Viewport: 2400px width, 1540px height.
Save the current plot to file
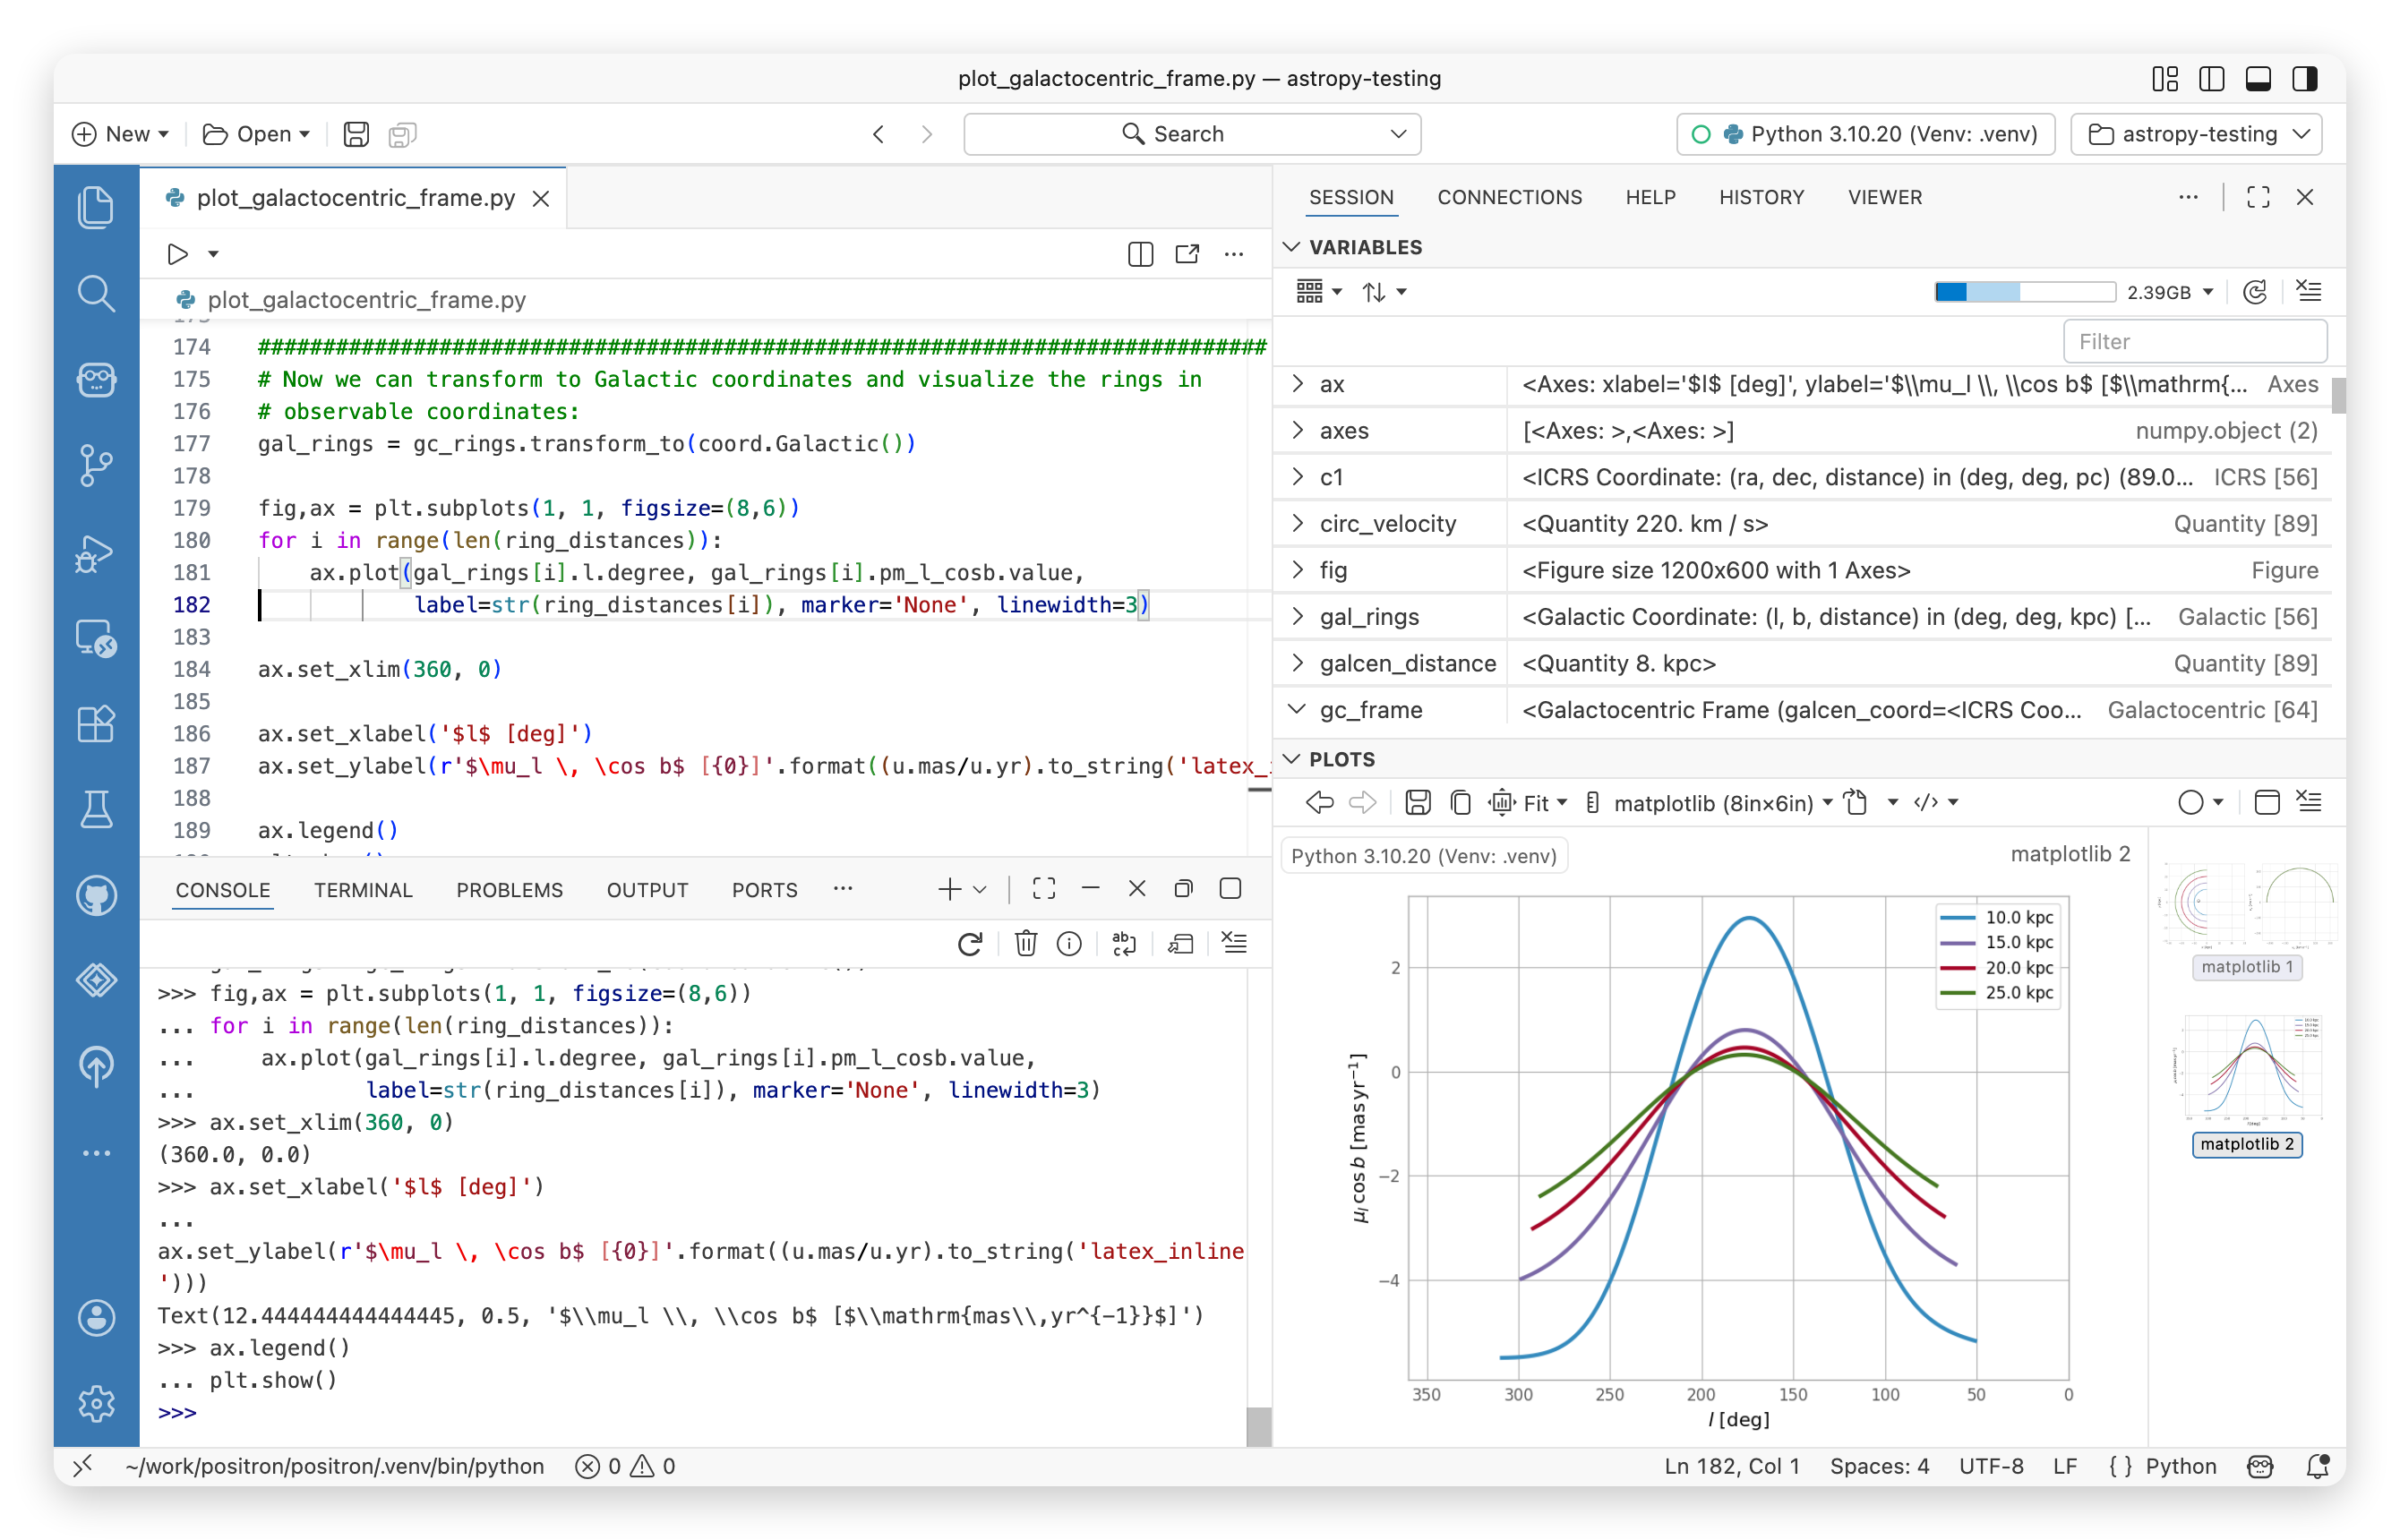tap(1417, 802)
